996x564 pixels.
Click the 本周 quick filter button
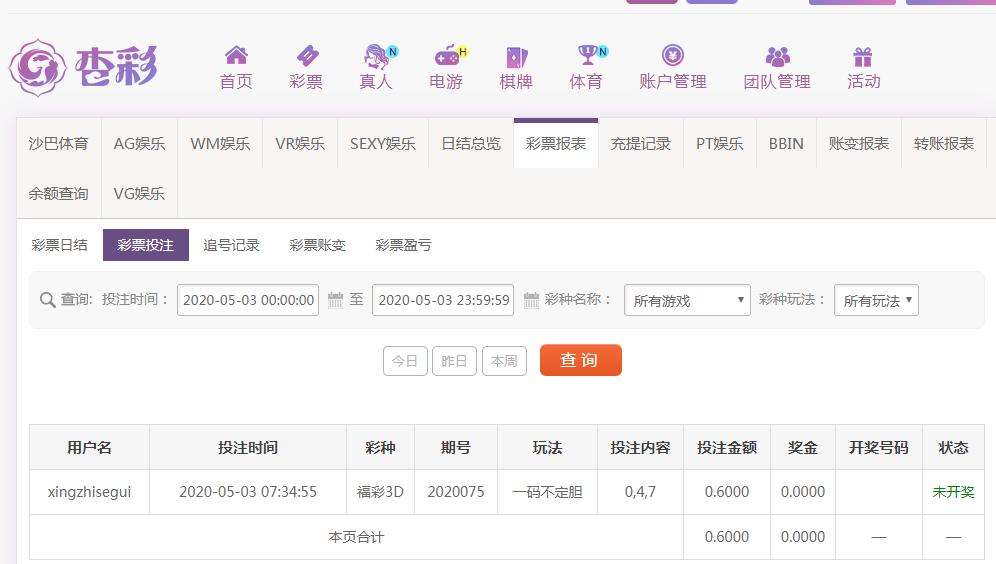point(504,361)
